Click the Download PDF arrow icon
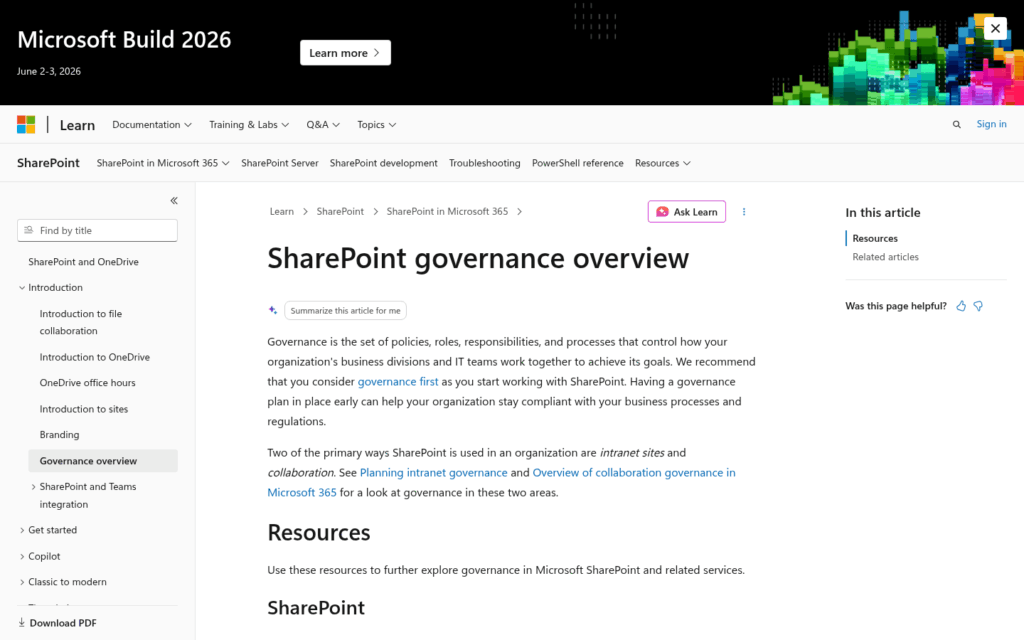This screenshot has width=1024, height=640. pyautogui.click(x=22, y=622)
